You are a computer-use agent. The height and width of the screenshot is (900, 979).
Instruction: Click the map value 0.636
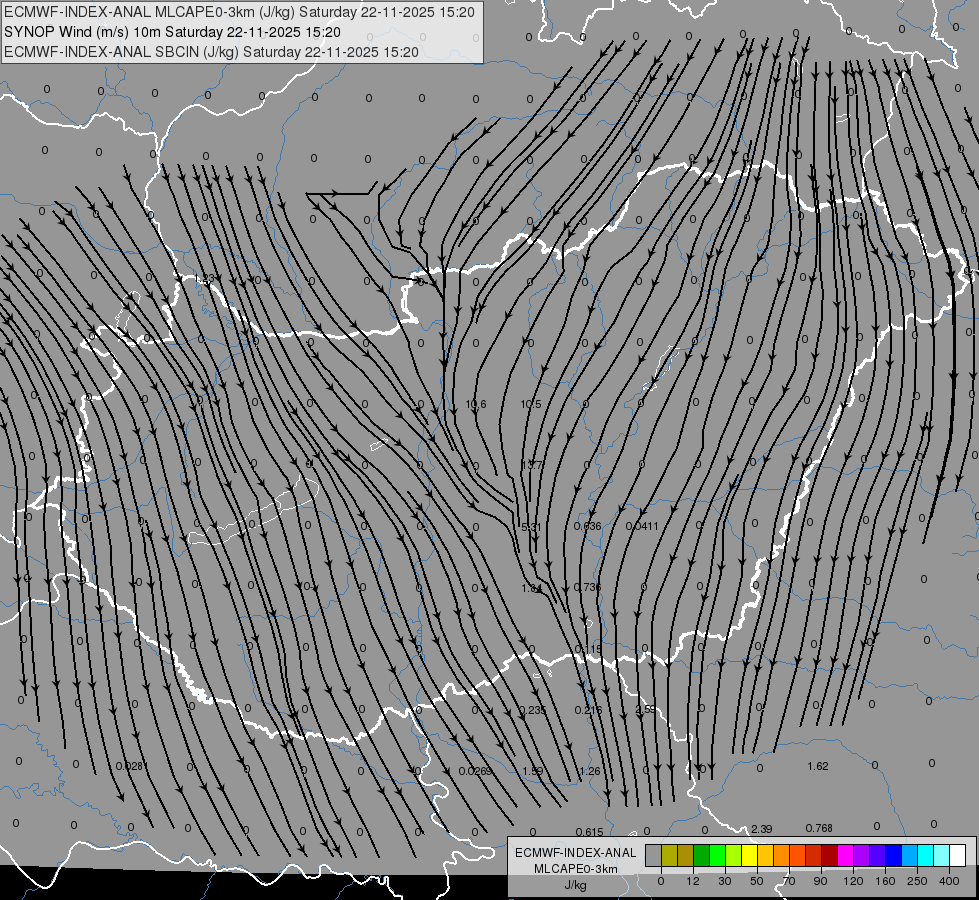point(588,526)
